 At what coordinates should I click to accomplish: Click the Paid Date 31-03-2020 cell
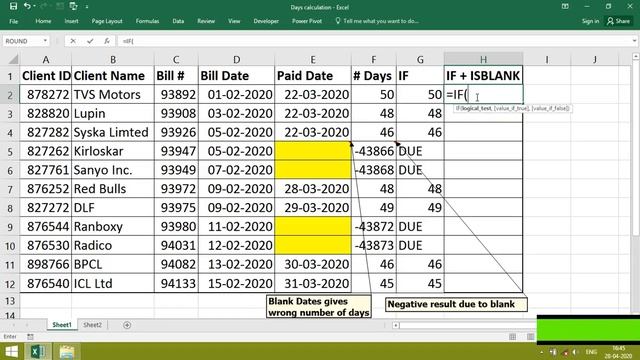pyautogui.click(x=313, y=283)
